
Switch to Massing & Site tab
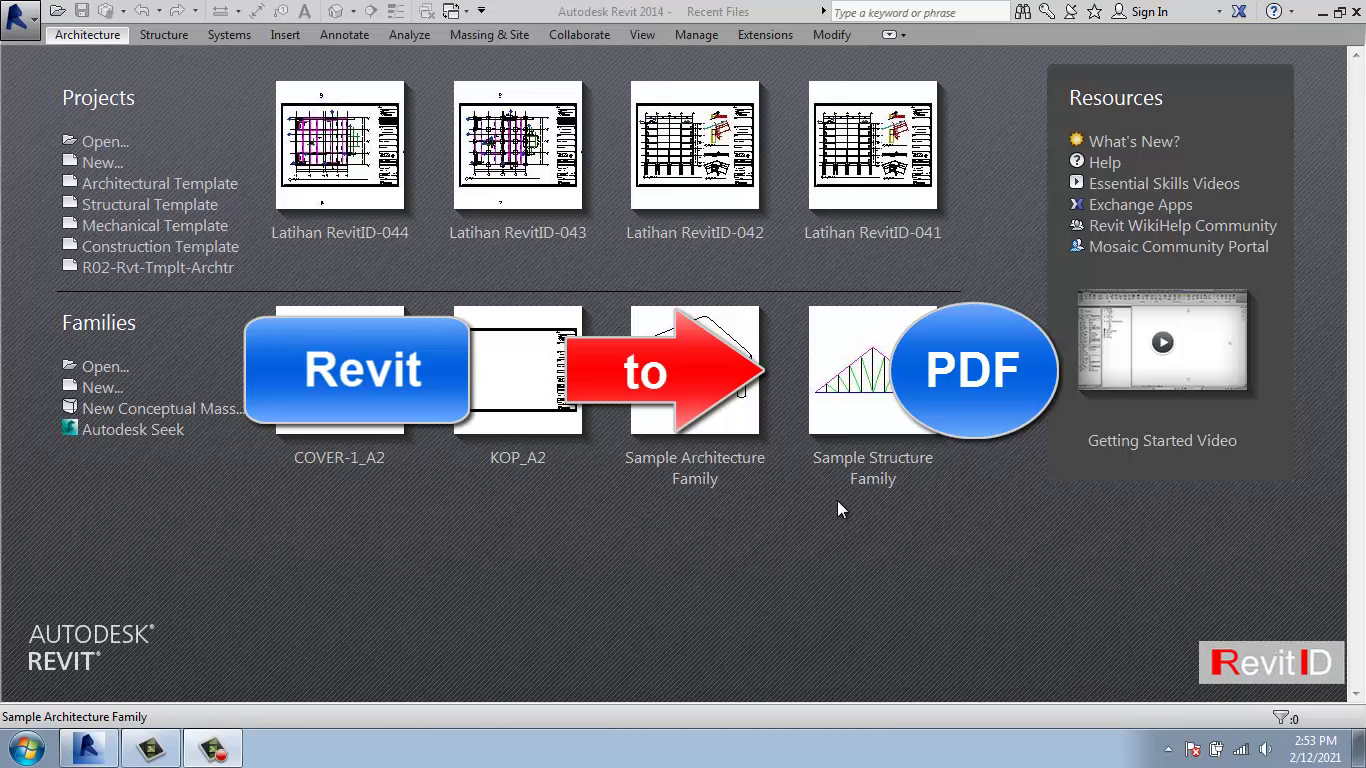coord(489,35)
